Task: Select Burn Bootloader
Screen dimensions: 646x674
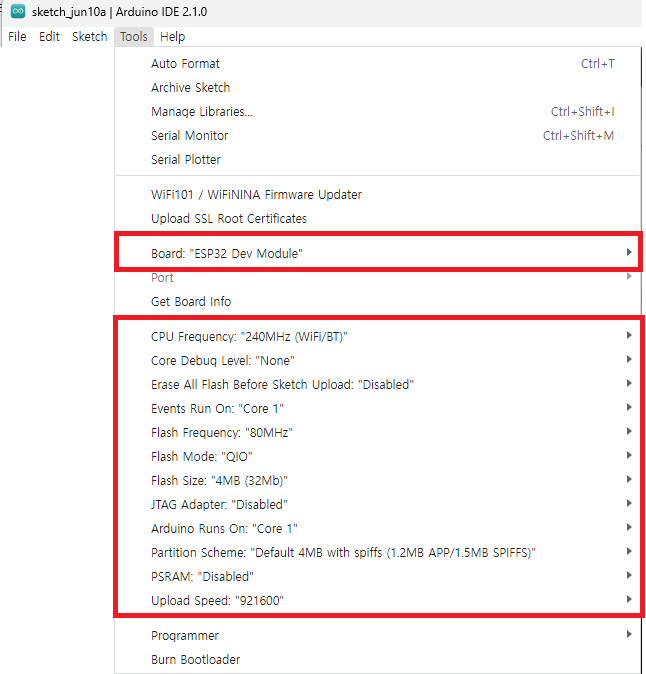Action: click(x=377, y=660)
